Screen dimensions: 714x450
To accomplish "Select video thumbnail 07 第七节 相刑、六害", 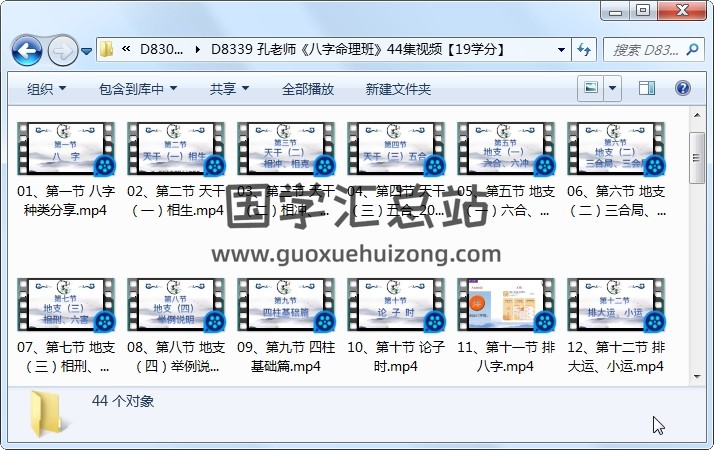I will (x=66, y=305).
